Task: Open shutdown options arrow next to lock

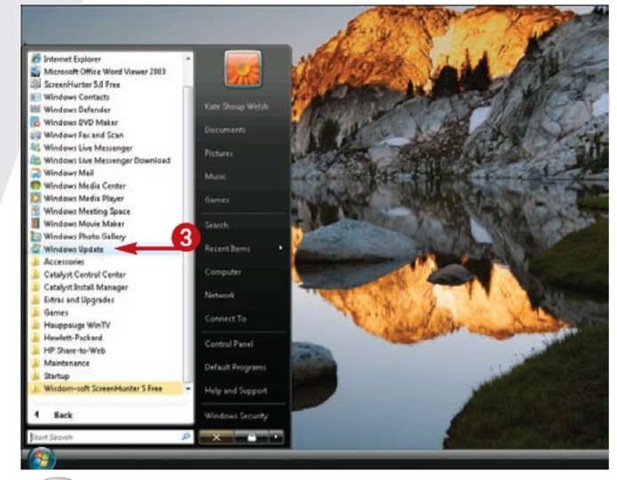Action: pos(276,437)
